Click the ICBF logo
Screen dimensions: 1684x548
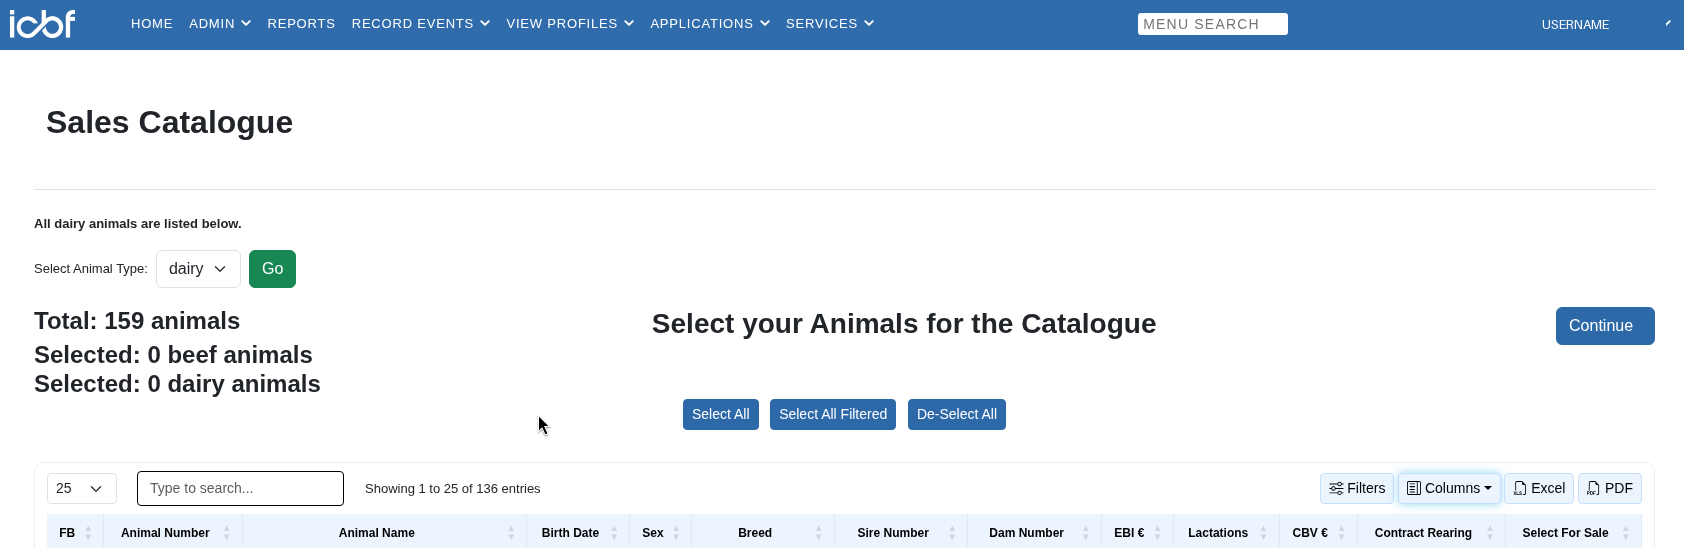tap(42, 23)
